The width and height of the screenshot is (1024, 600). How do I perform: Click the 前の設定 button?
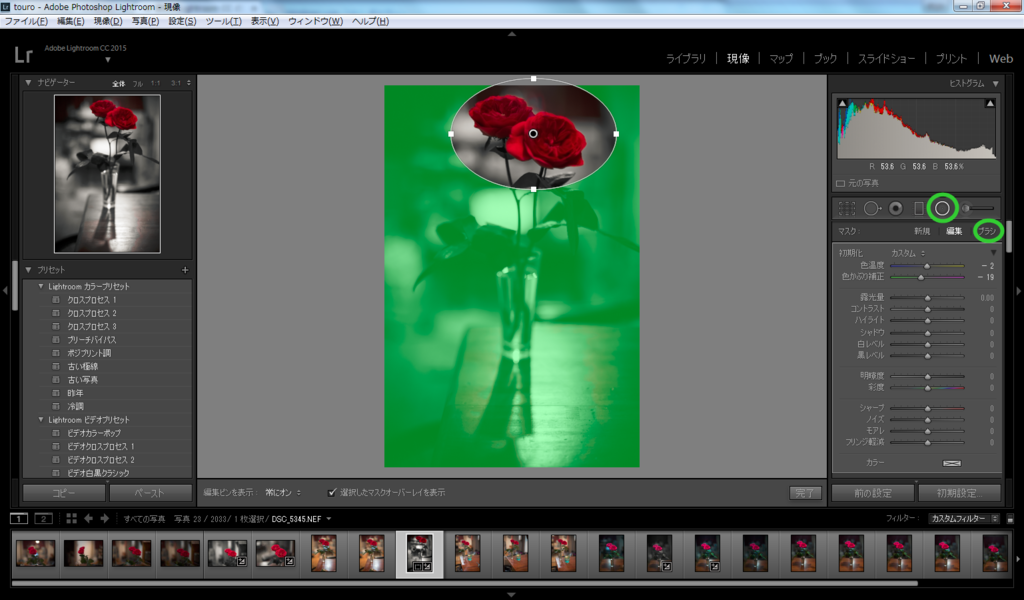[x=873, y=493]
